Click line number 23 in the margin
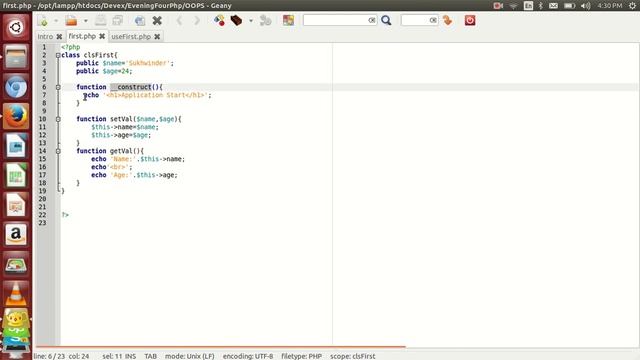Viewport: 640px width, 360px height. pyautogui.click(x=42, y=223)
